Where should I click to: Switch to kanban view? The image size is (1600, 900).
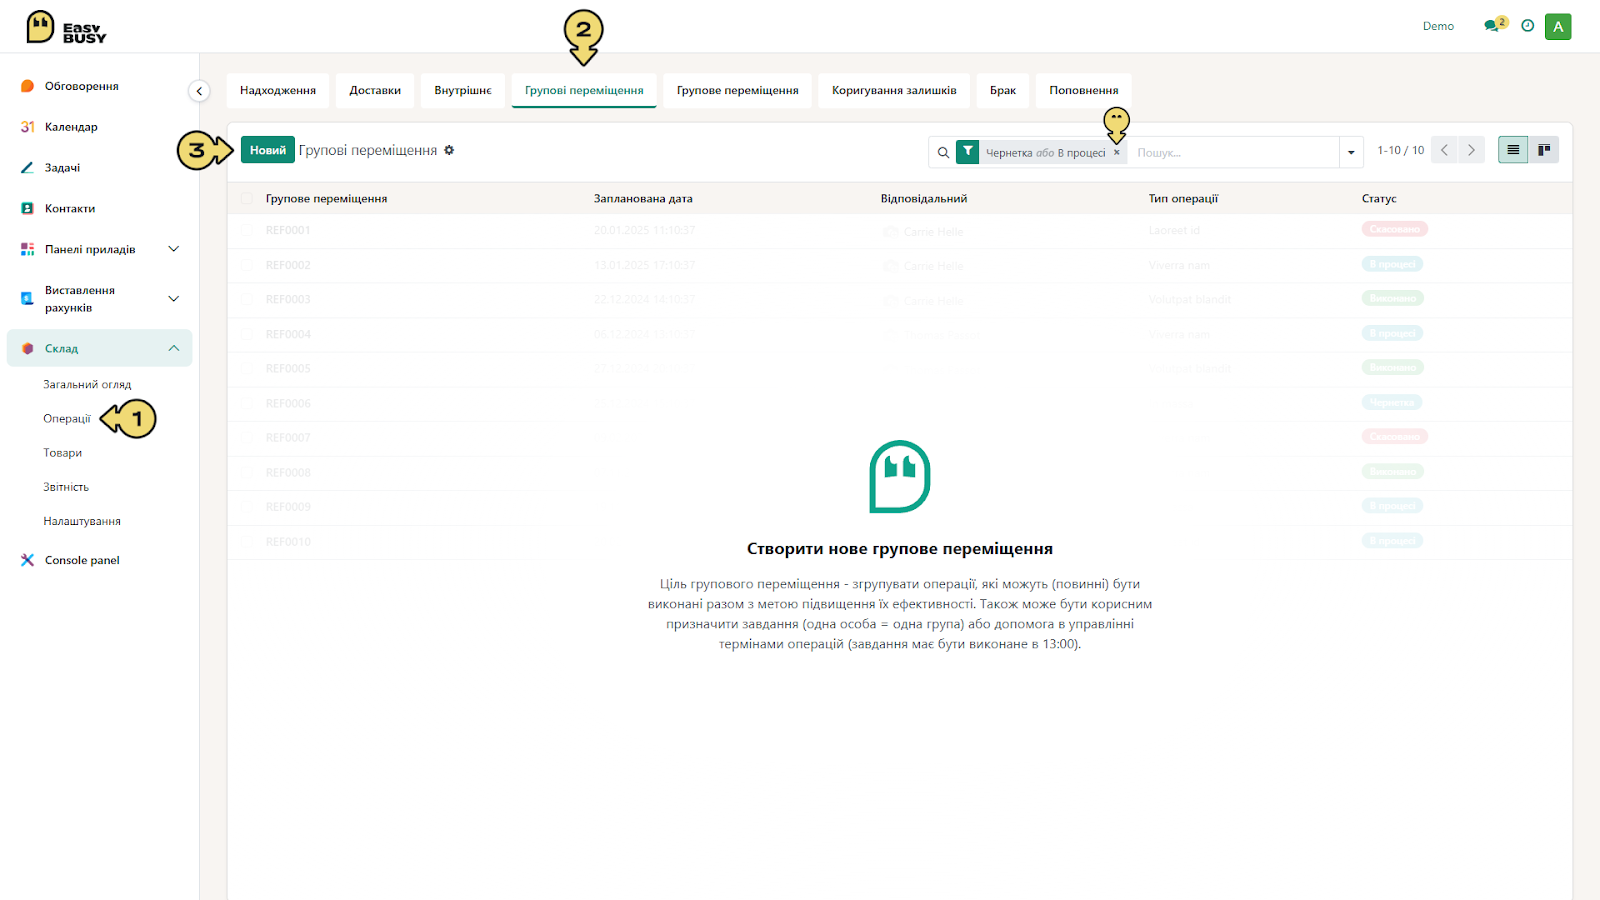(x=1544, y=150)
